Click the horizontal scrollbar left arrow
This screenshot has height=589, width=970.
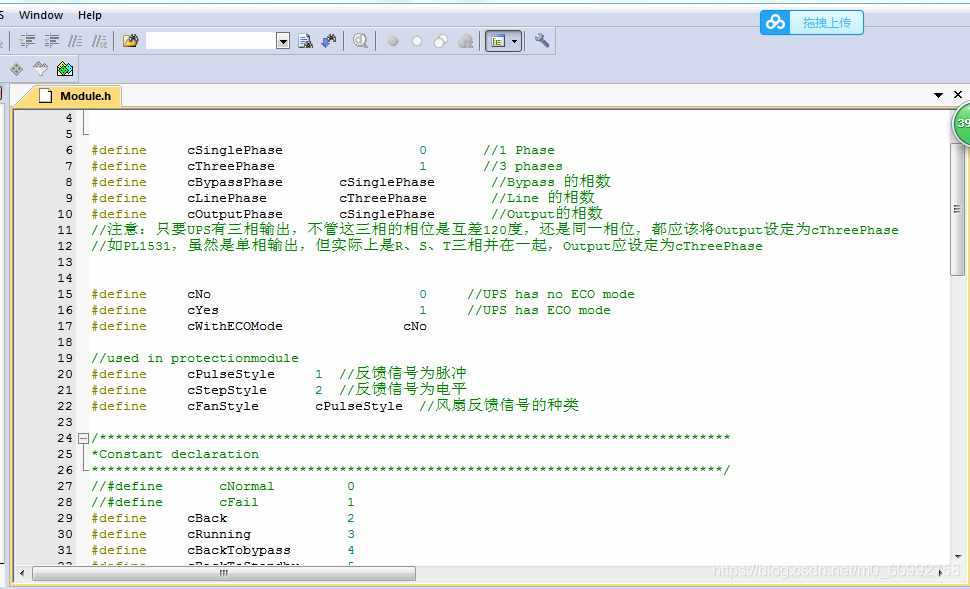pos(22,574)
